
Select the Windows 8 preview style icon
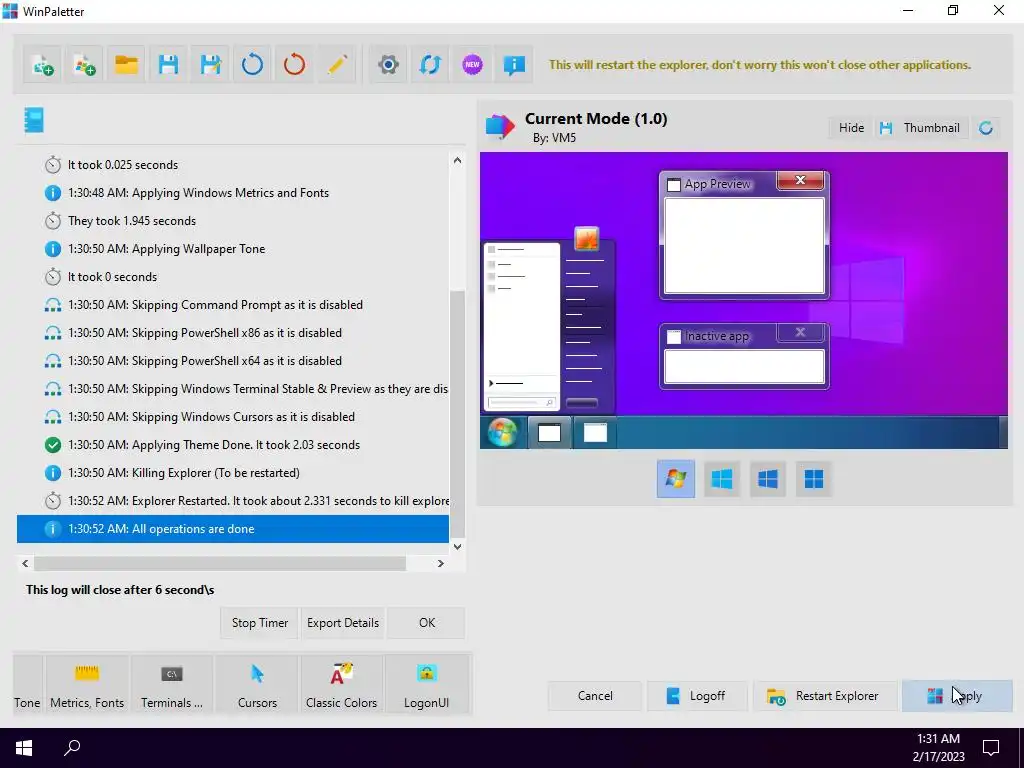[722, 479]
